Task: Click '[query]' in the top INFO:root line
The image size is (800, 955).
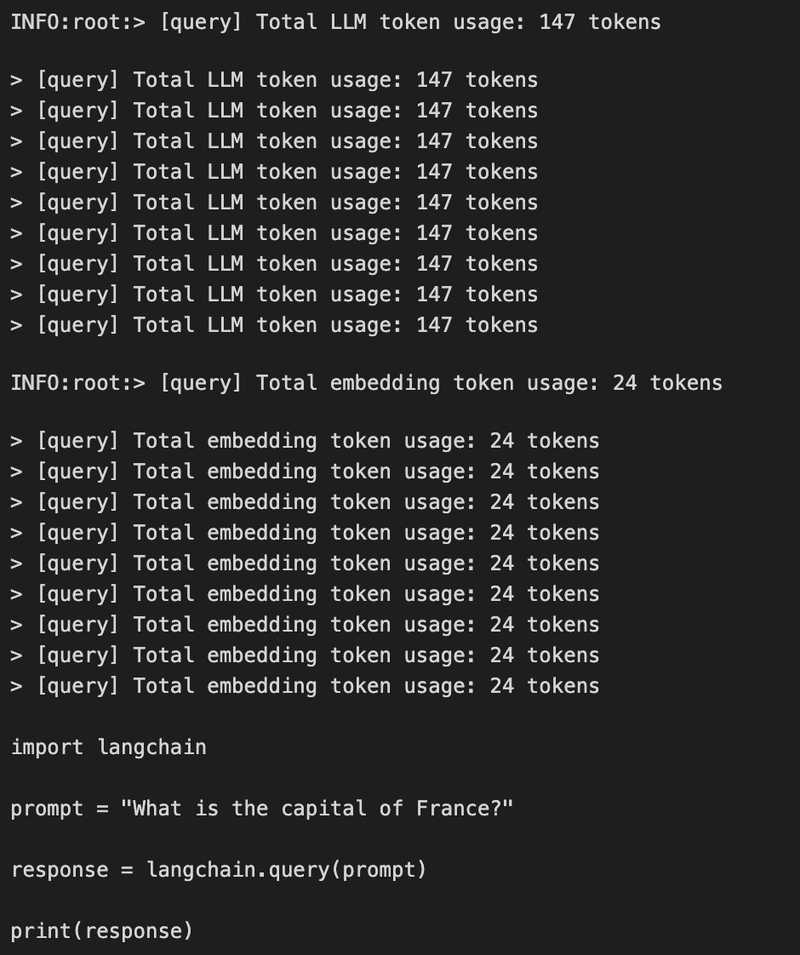Action: click(x=201, y=23)
